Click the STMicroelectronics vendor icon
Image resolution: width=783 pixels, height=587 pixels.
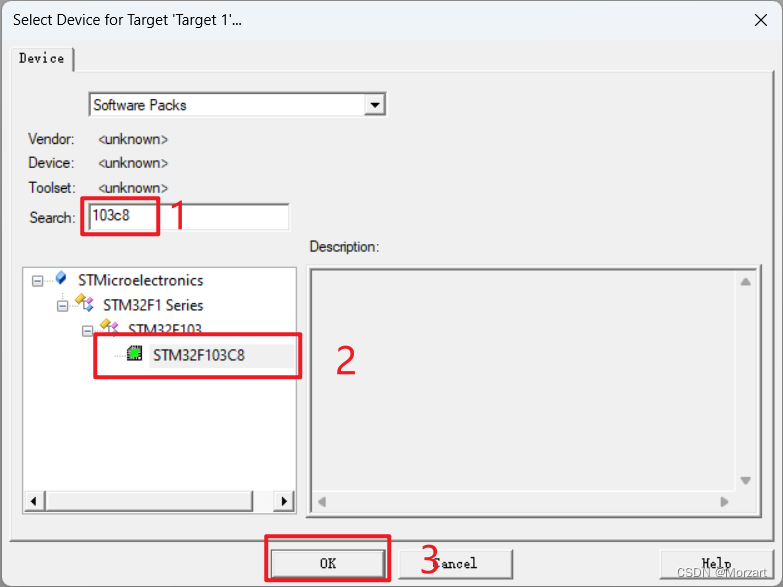(x=61, y=278)
